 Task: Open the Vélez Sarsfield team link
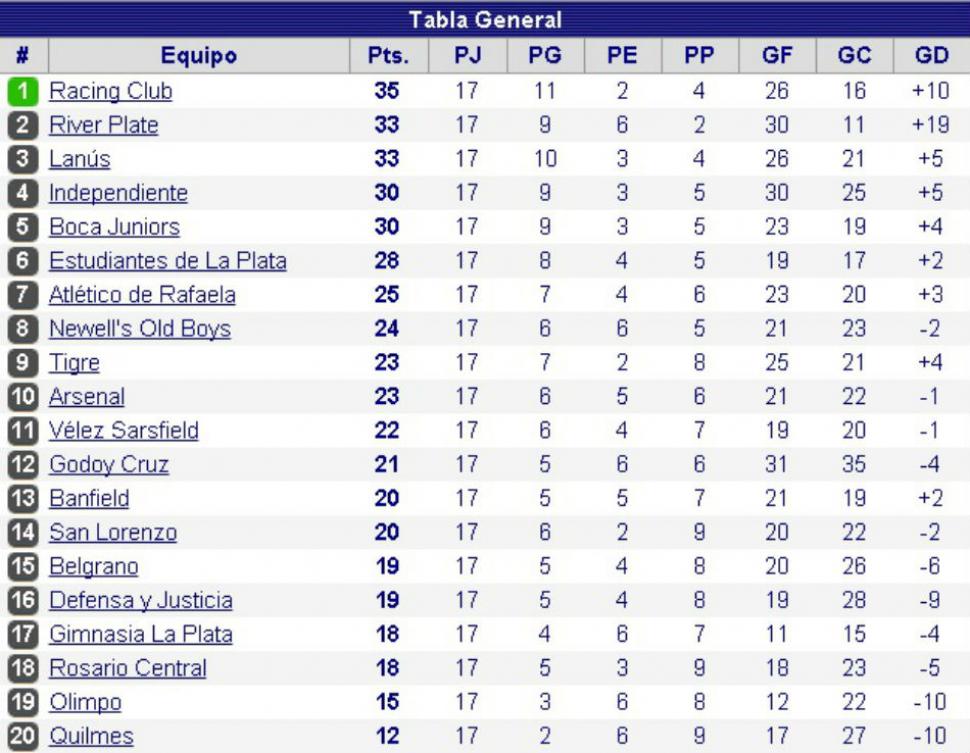coord(124,431)
